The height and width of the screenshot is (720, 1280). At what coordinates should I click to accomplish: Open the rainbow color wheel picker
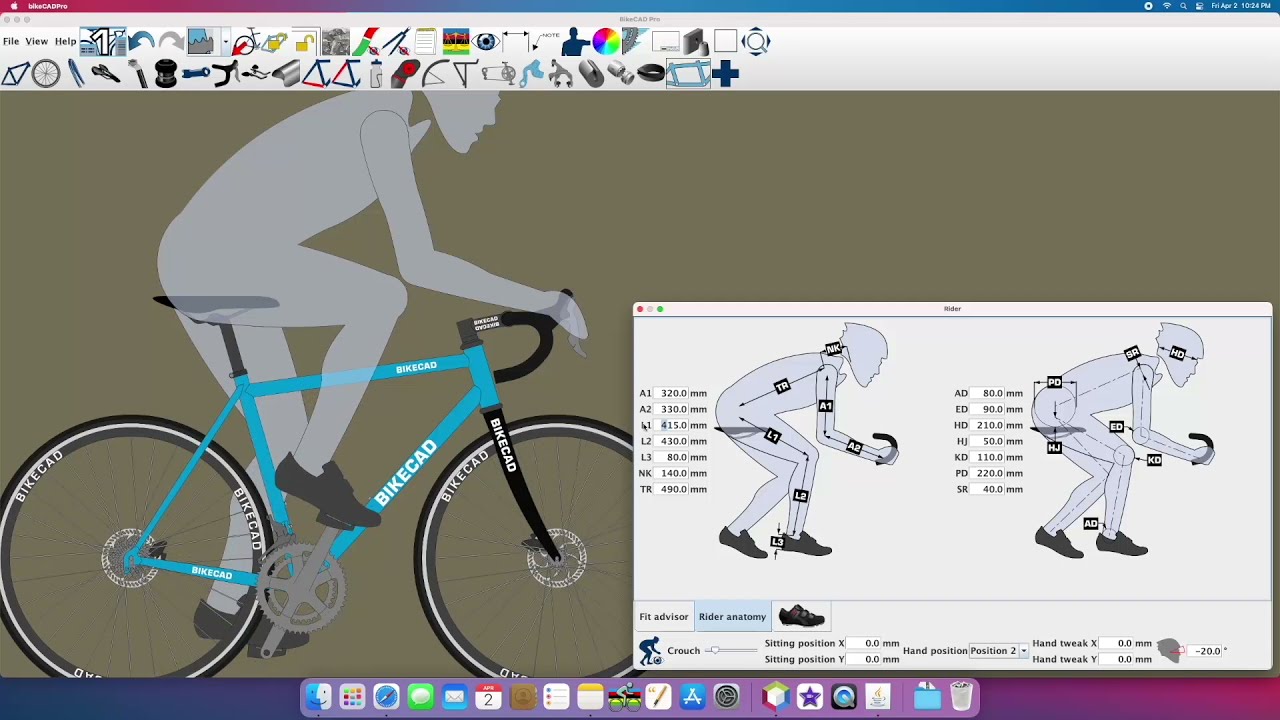(605, 42)
